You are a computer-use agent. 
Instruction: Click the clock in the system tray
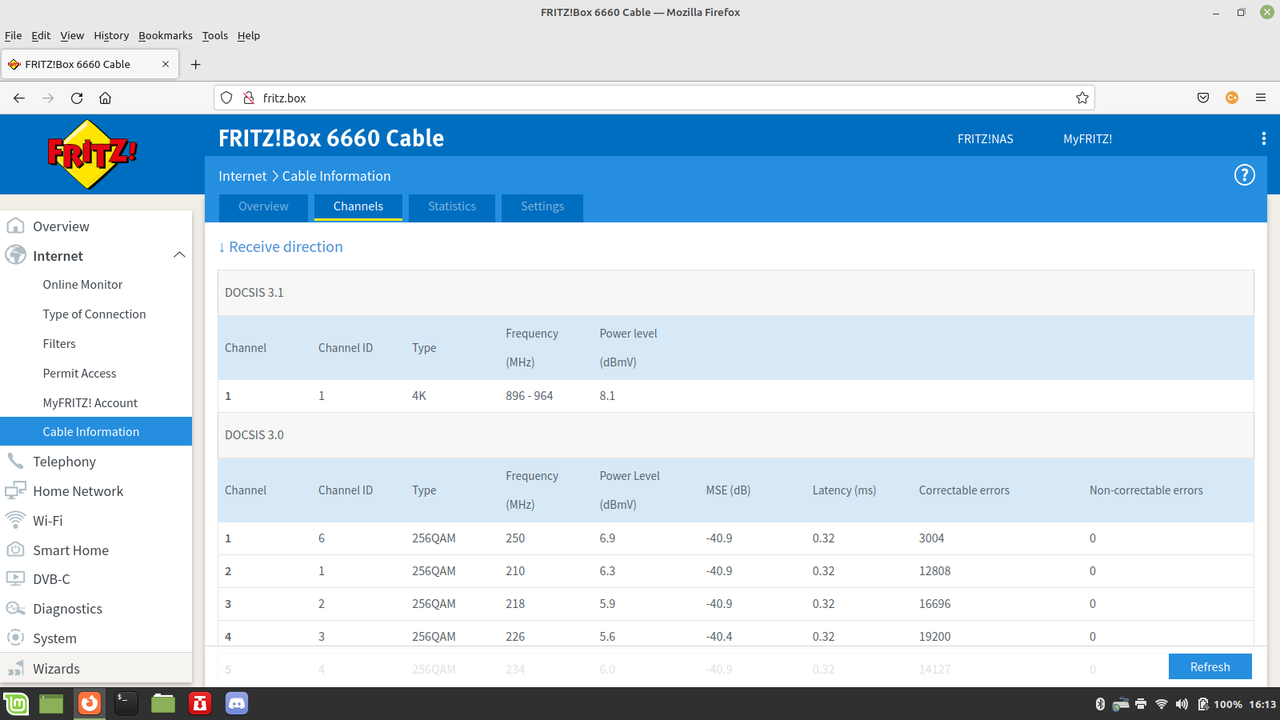[1262, 704]
